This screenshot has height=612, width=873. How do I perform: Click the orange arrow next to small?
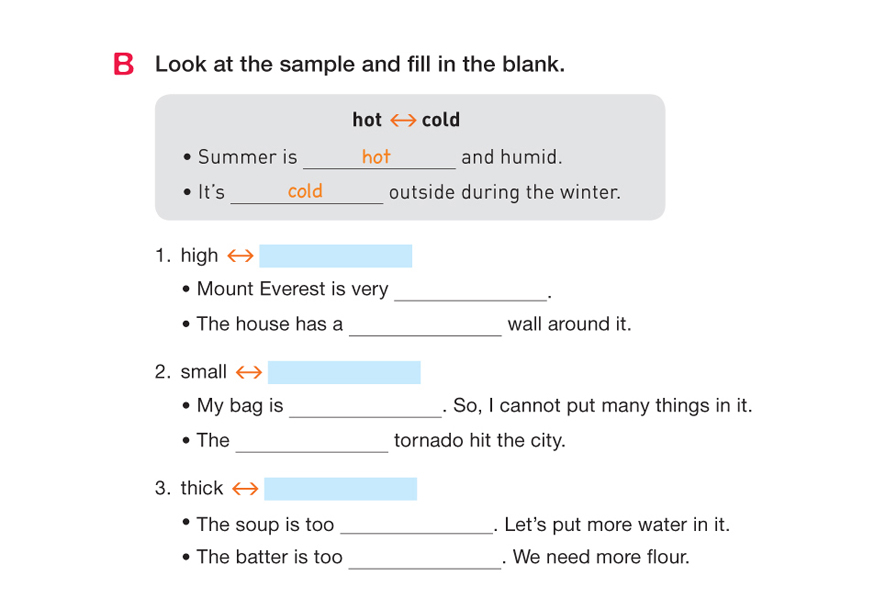tap(248, 373)
